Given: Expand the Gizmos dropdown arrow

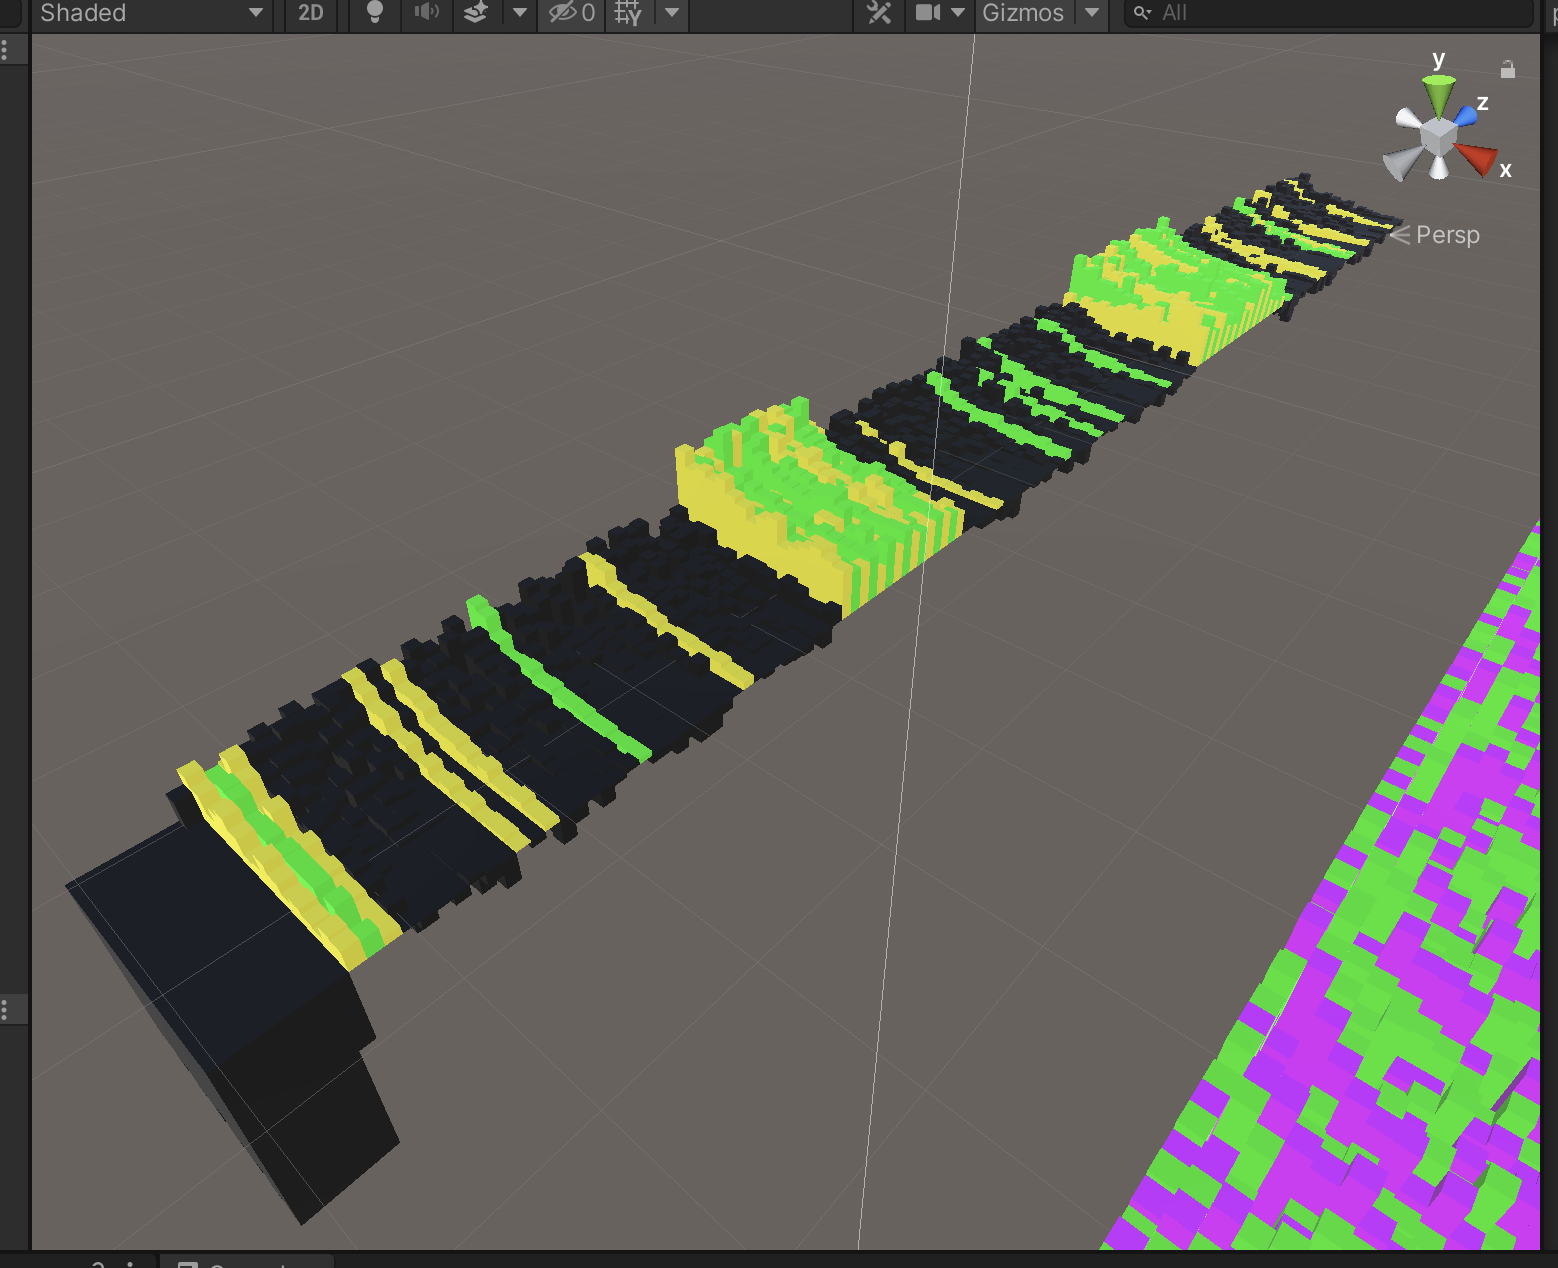Looking at the screenshot, I should pyautogui.click(x=1092, y=13).
